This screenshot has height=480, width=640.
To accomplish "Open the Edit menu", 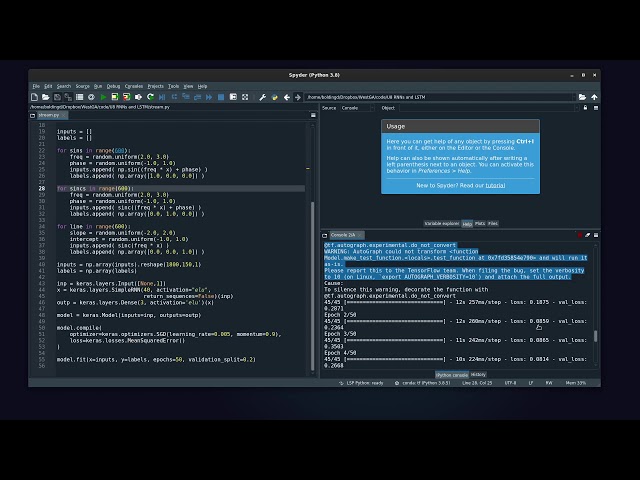I will pos(48,87).
